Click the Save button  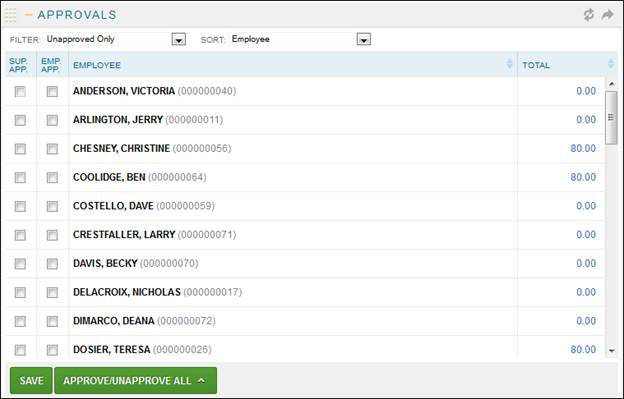pyautogui.click(x=31, y=380)
